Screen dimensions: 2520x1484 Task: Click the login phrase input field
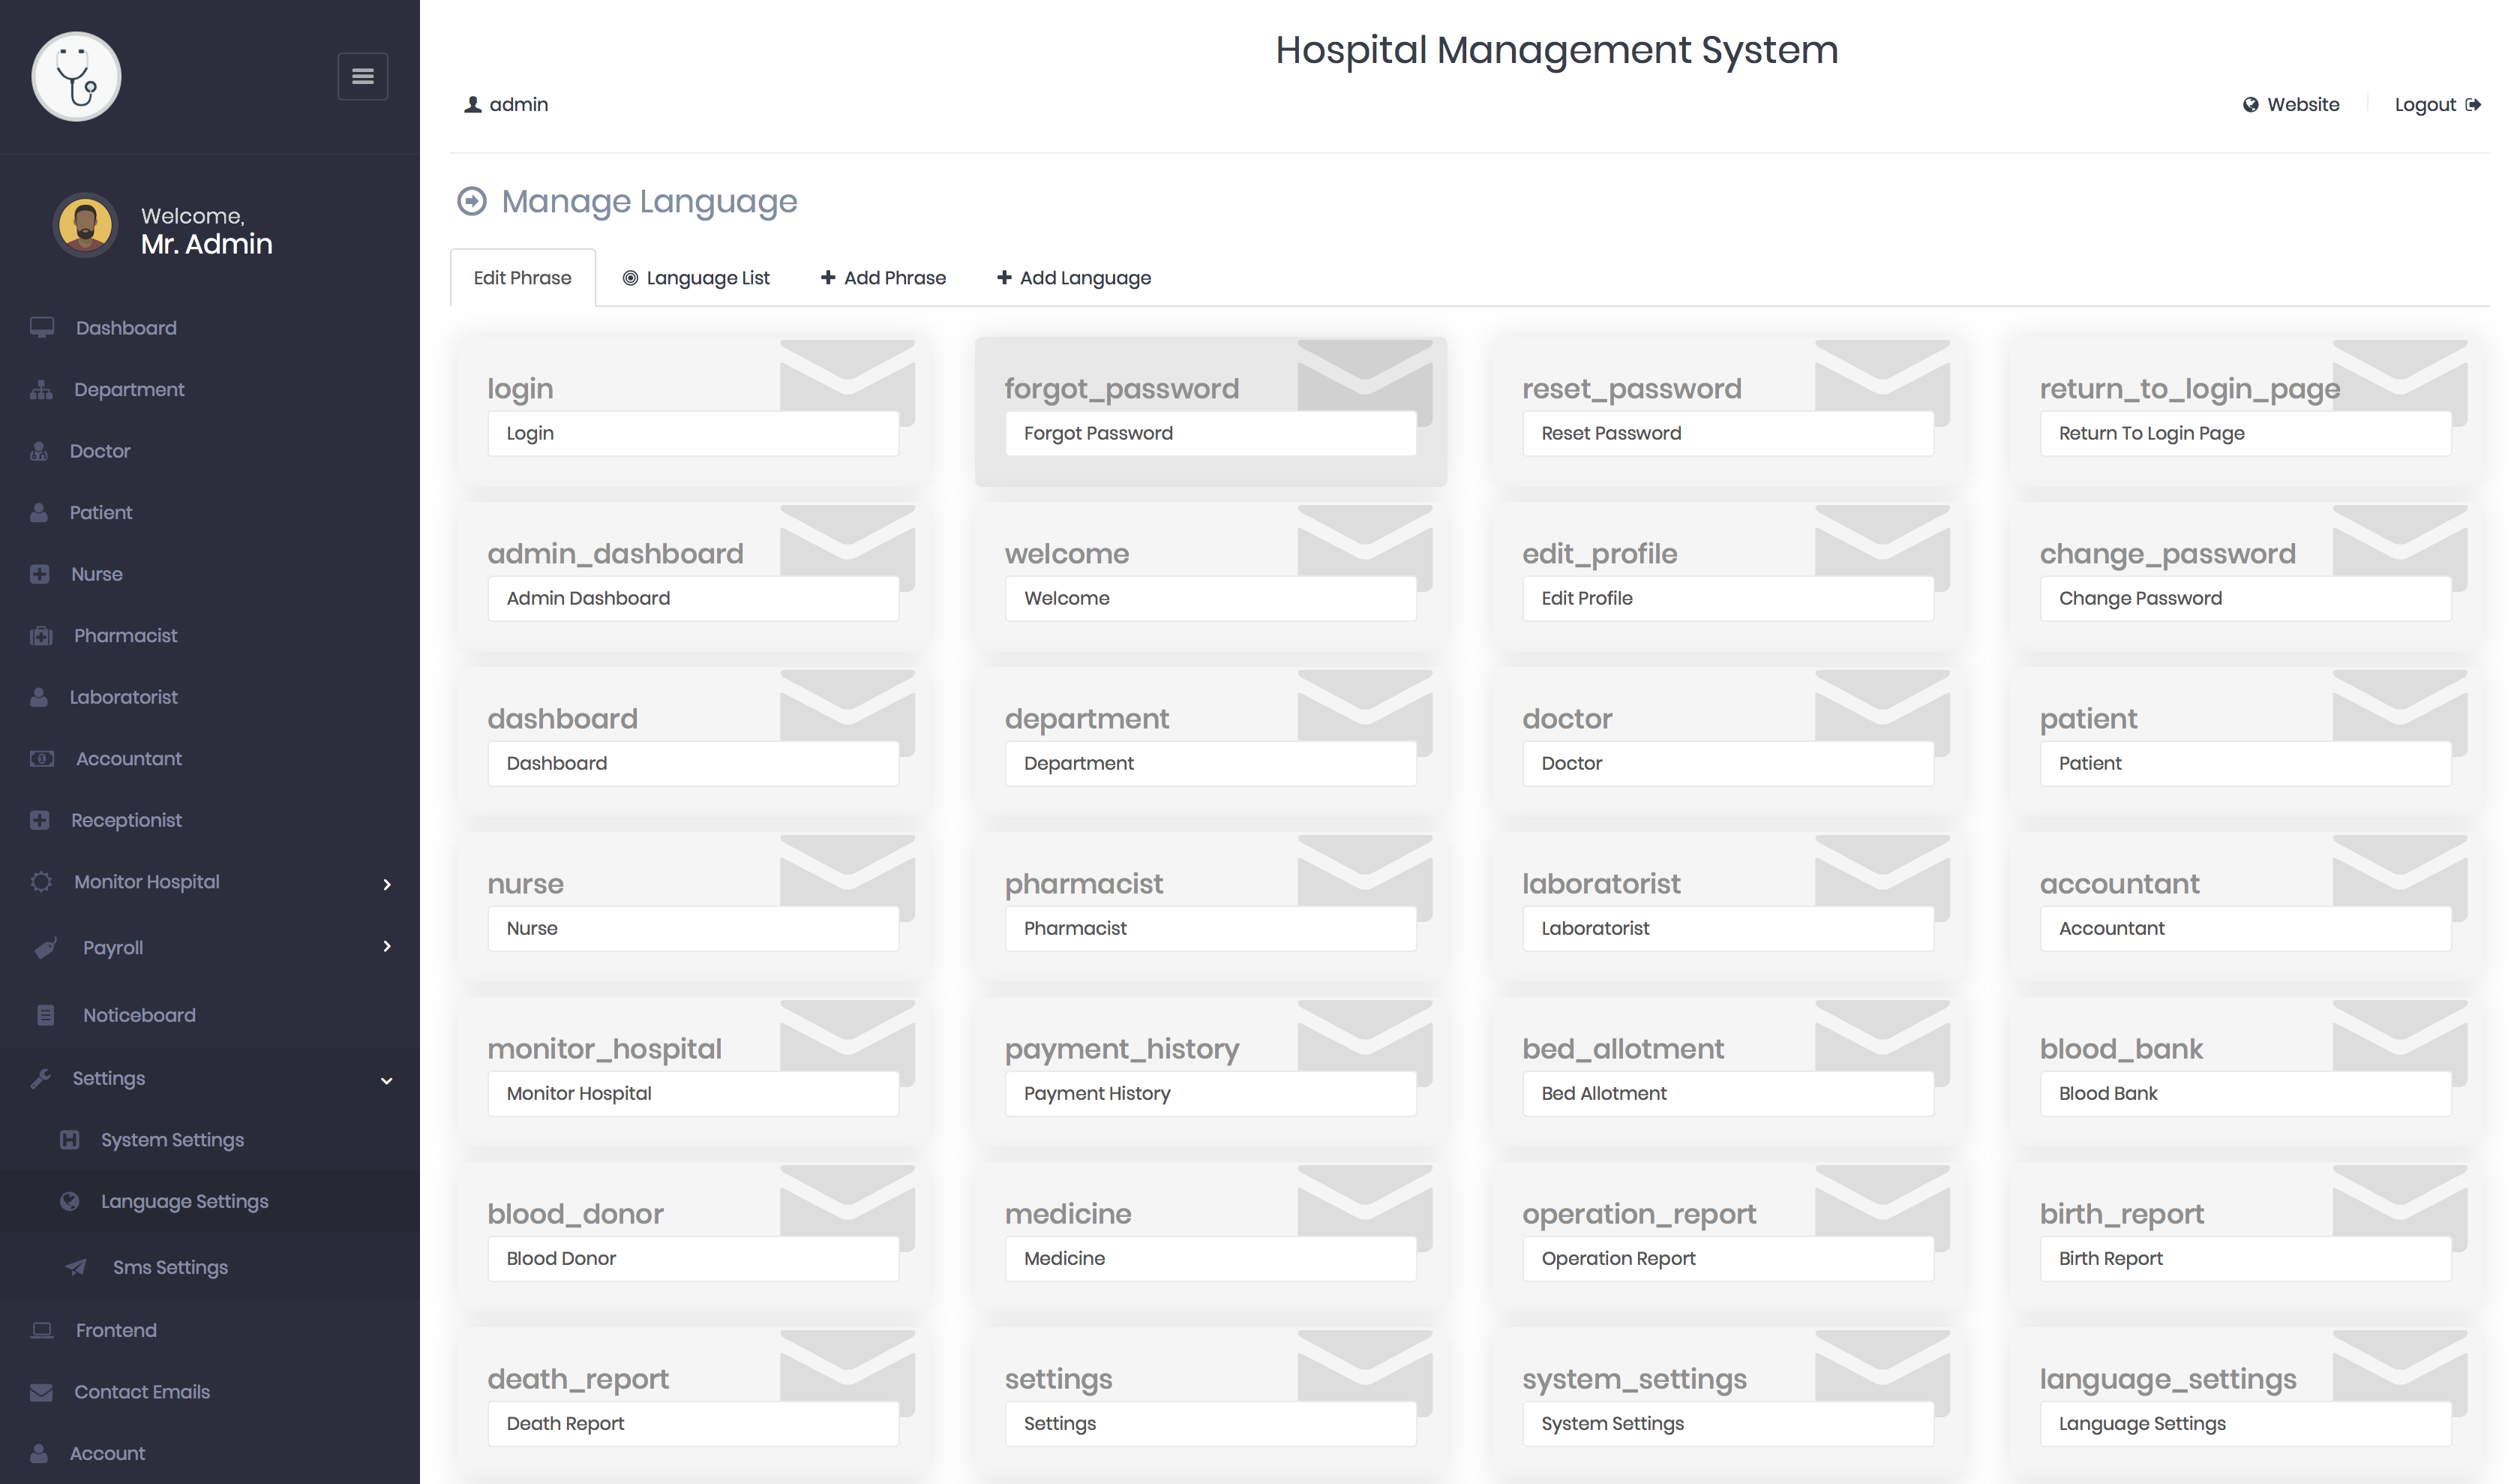(693, 433)
